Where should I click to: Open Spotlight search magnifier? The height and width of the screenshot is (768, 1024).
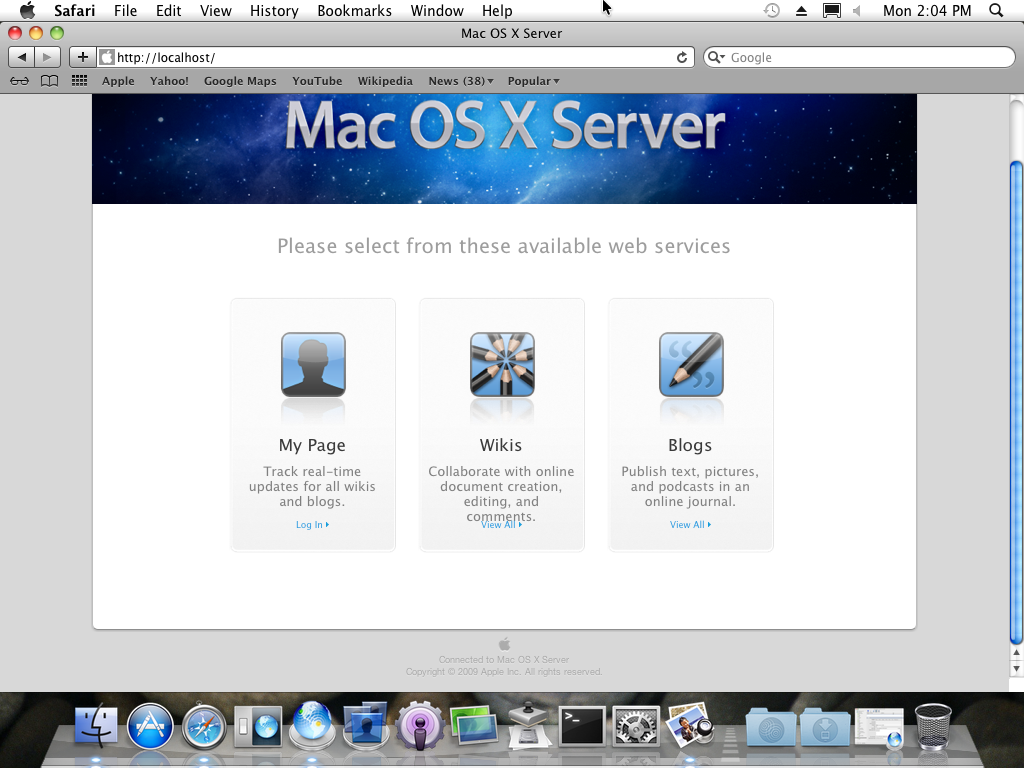pyautogui.click(x=996, y=10)
